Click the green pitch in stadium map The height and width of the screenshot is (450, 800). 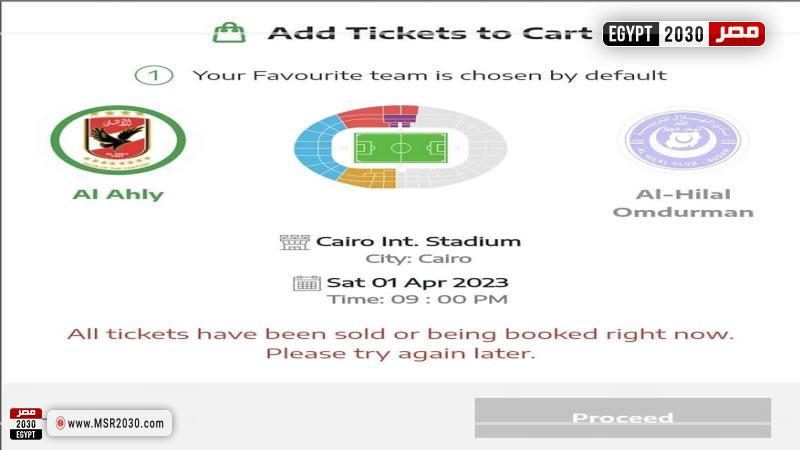[401, 148]
